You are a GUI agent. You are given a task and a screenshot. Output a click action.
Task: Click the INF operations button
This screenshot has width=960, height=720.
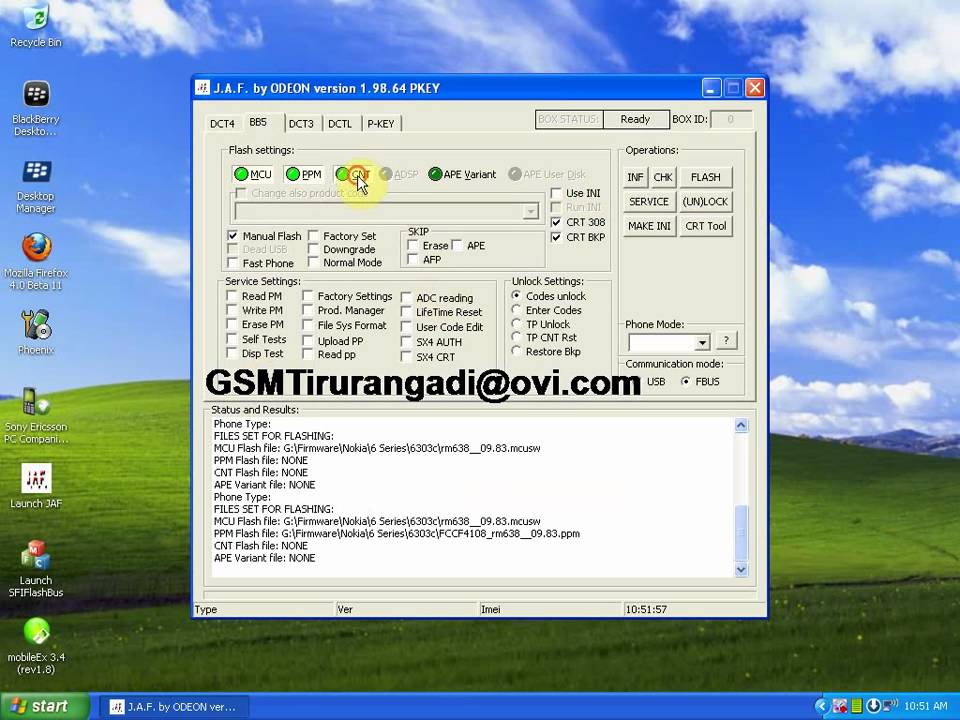pyautogui.click(x=635, y=177)
